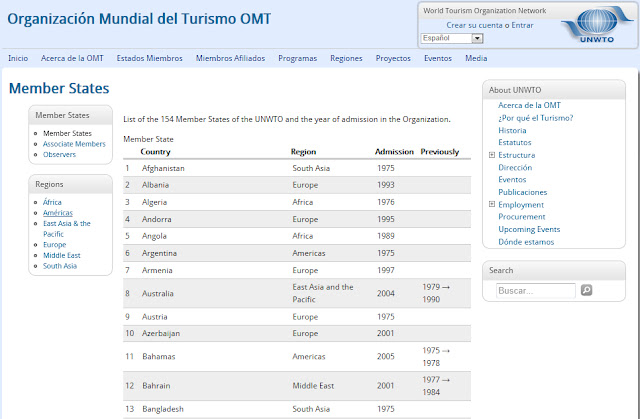Select Américas region link
This screenshot has width=640, height=419.
[x=58, y=213]
